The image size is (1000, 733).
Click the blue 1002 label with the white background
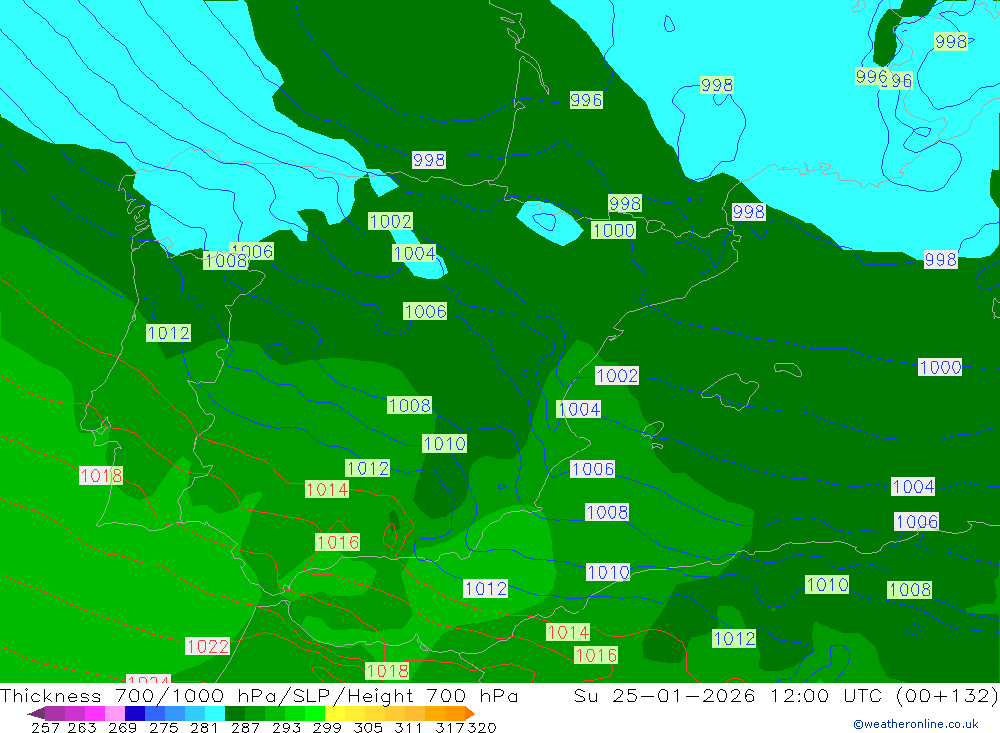[617, 375]
